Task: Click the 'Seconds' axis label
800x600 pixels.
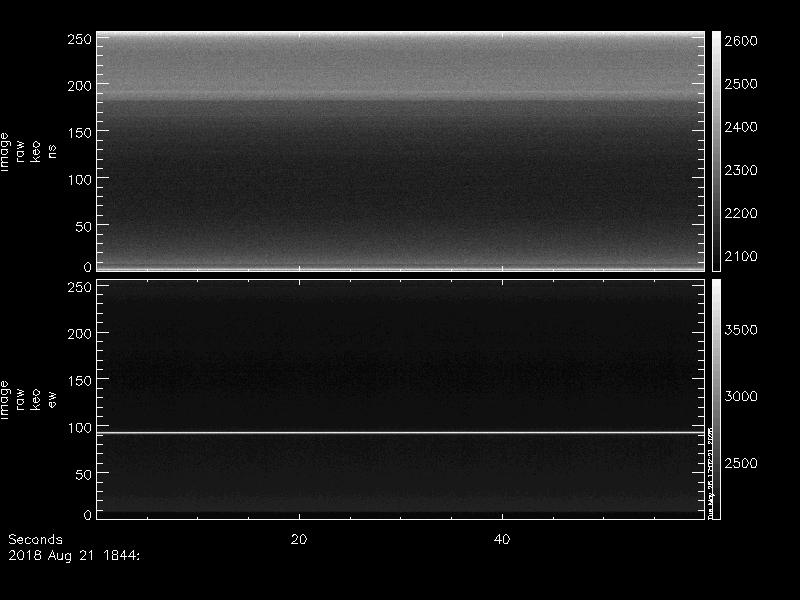Action: (x=35, y=539)
